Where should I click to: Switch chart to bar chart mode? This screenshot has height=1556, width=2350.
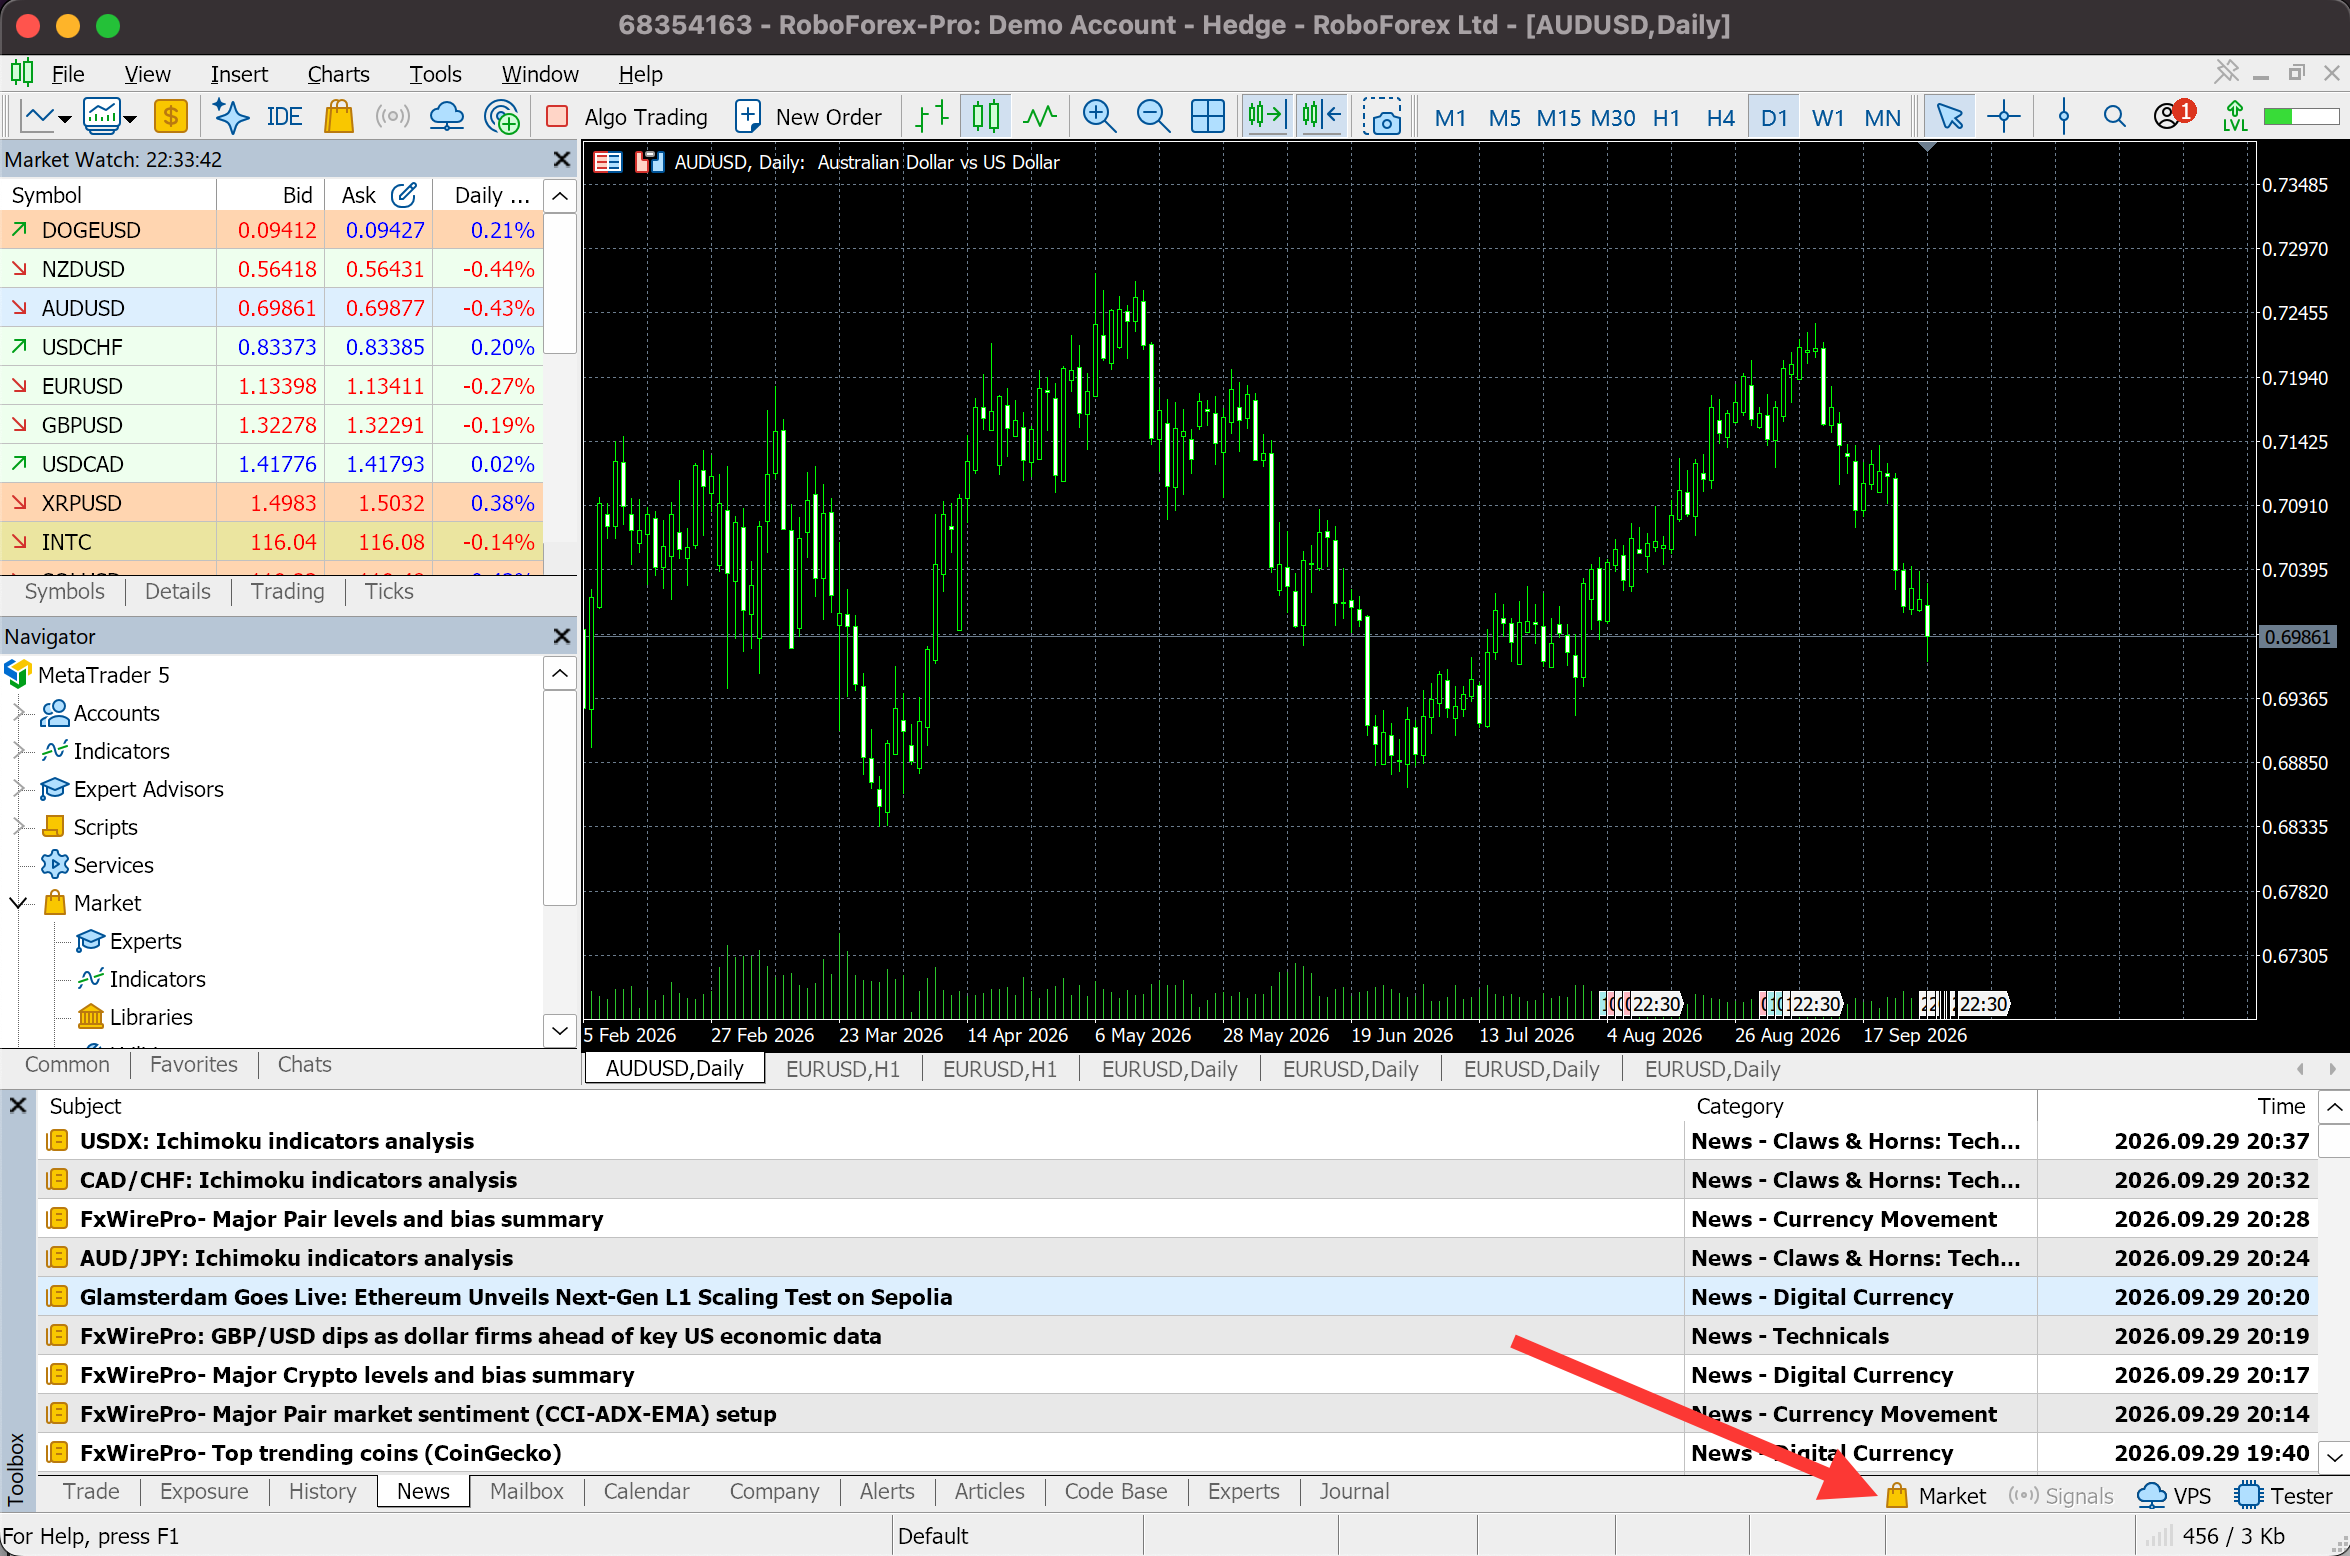tap(932, 117)
